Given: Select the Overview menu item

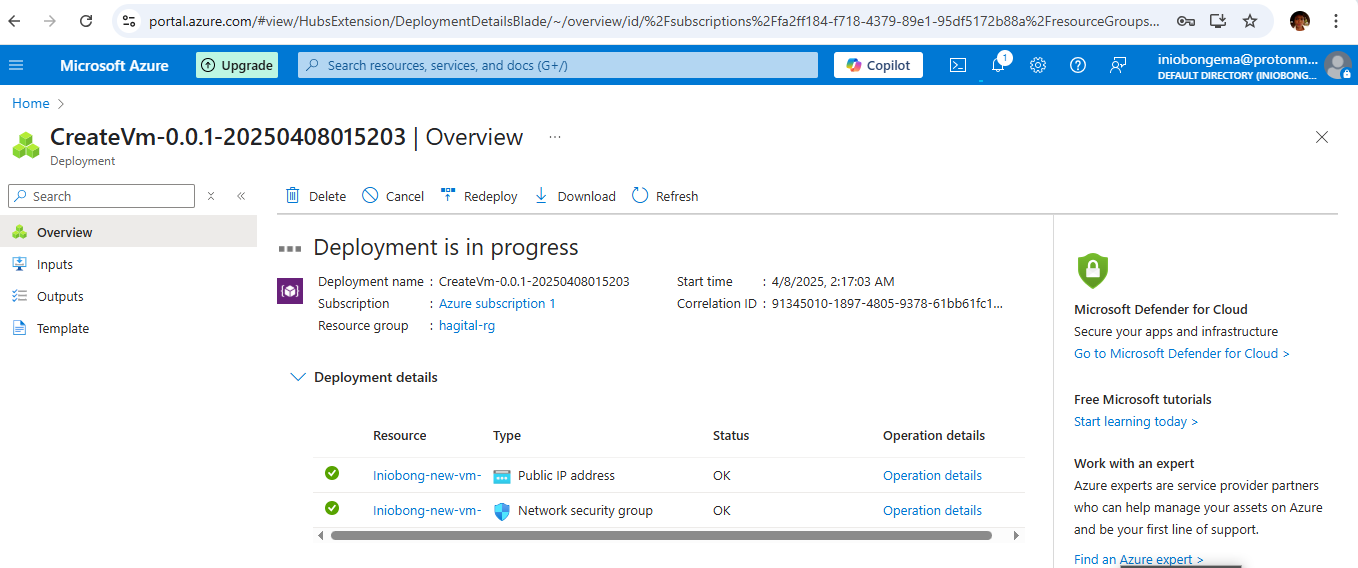Looking at the screenshot, I should [128, 232].
